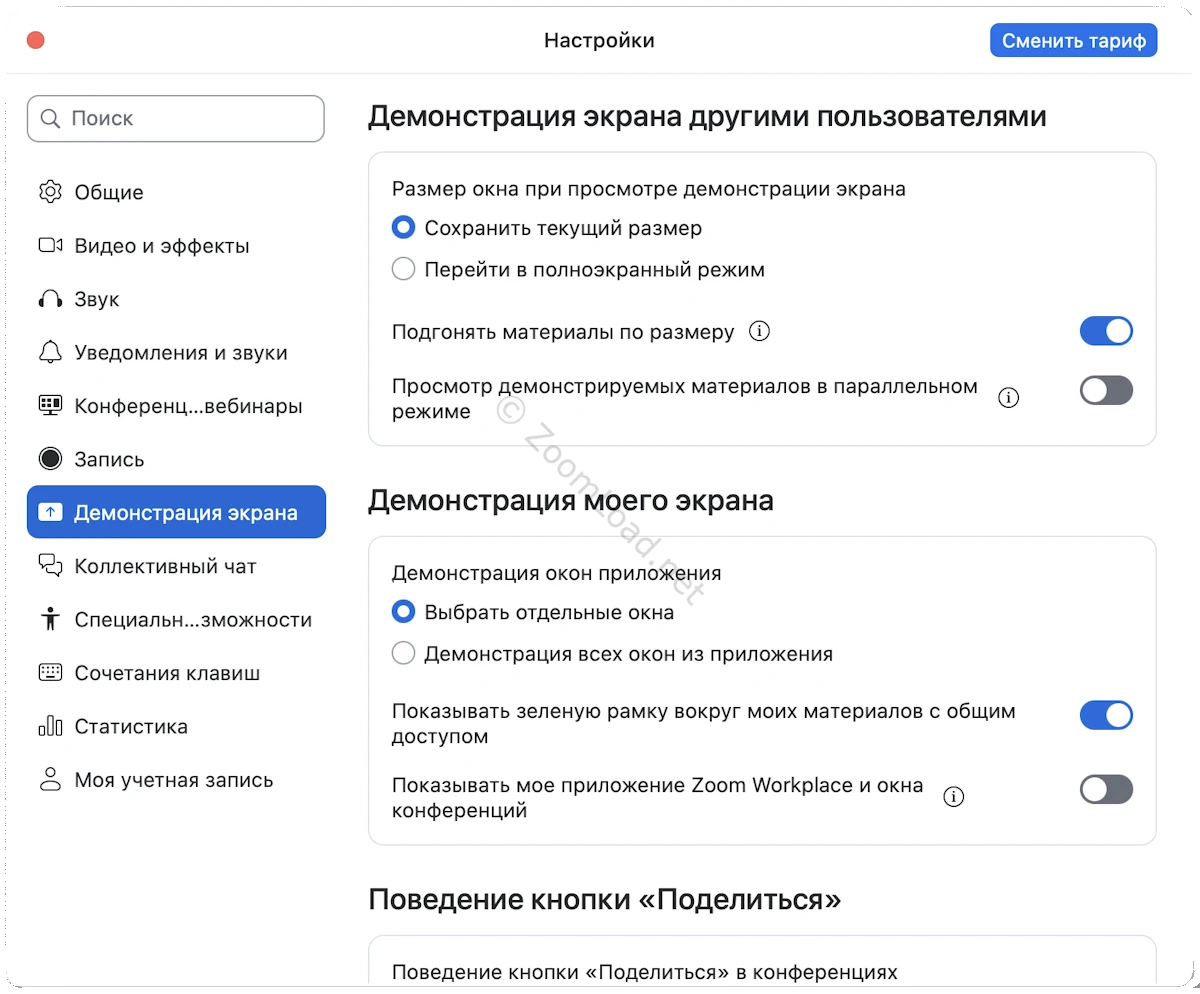This screenshot has height=994, width=1200.
Task: Click the gear icon next to Общие
Action: coord(50,192)
